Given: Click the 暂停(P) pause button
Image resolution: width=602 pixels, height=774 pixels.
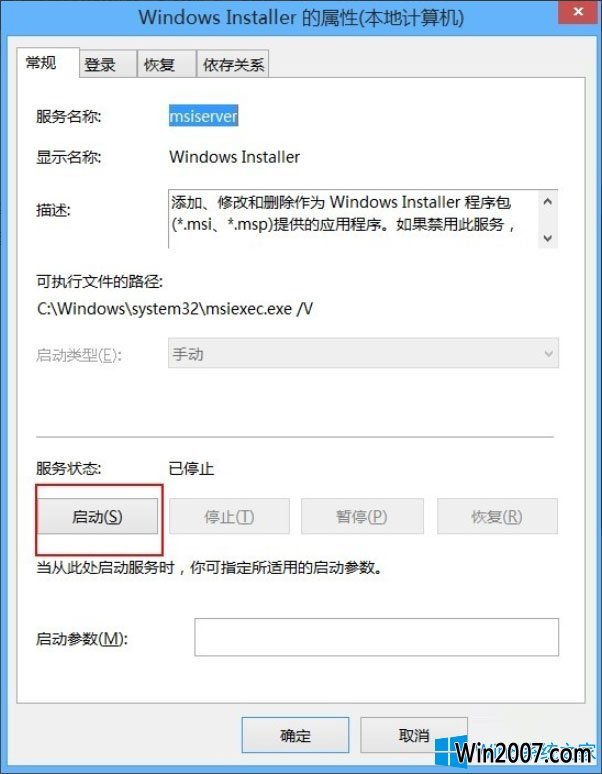Looking at the screenshot, I should point(362,516).
